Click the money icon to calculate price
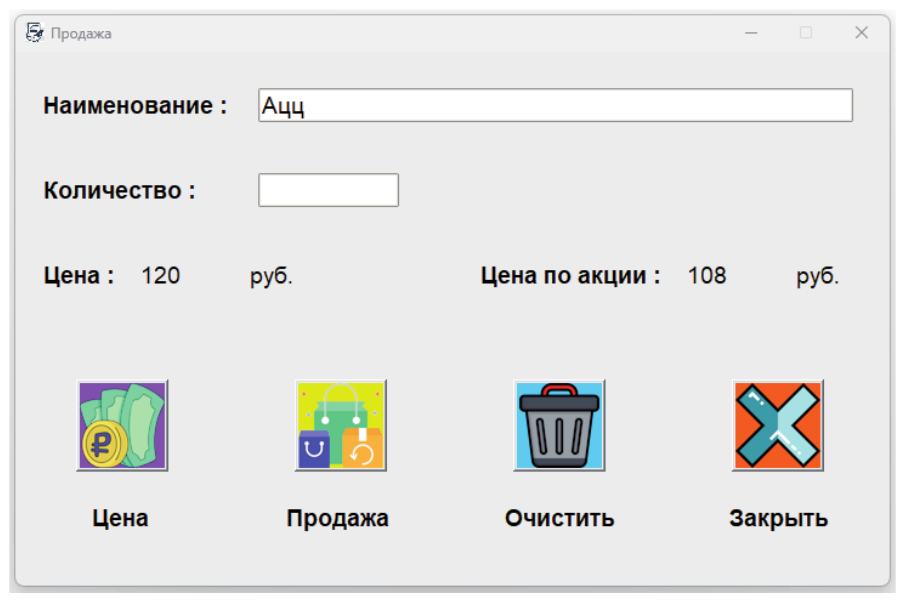 (x=122, y=425)
